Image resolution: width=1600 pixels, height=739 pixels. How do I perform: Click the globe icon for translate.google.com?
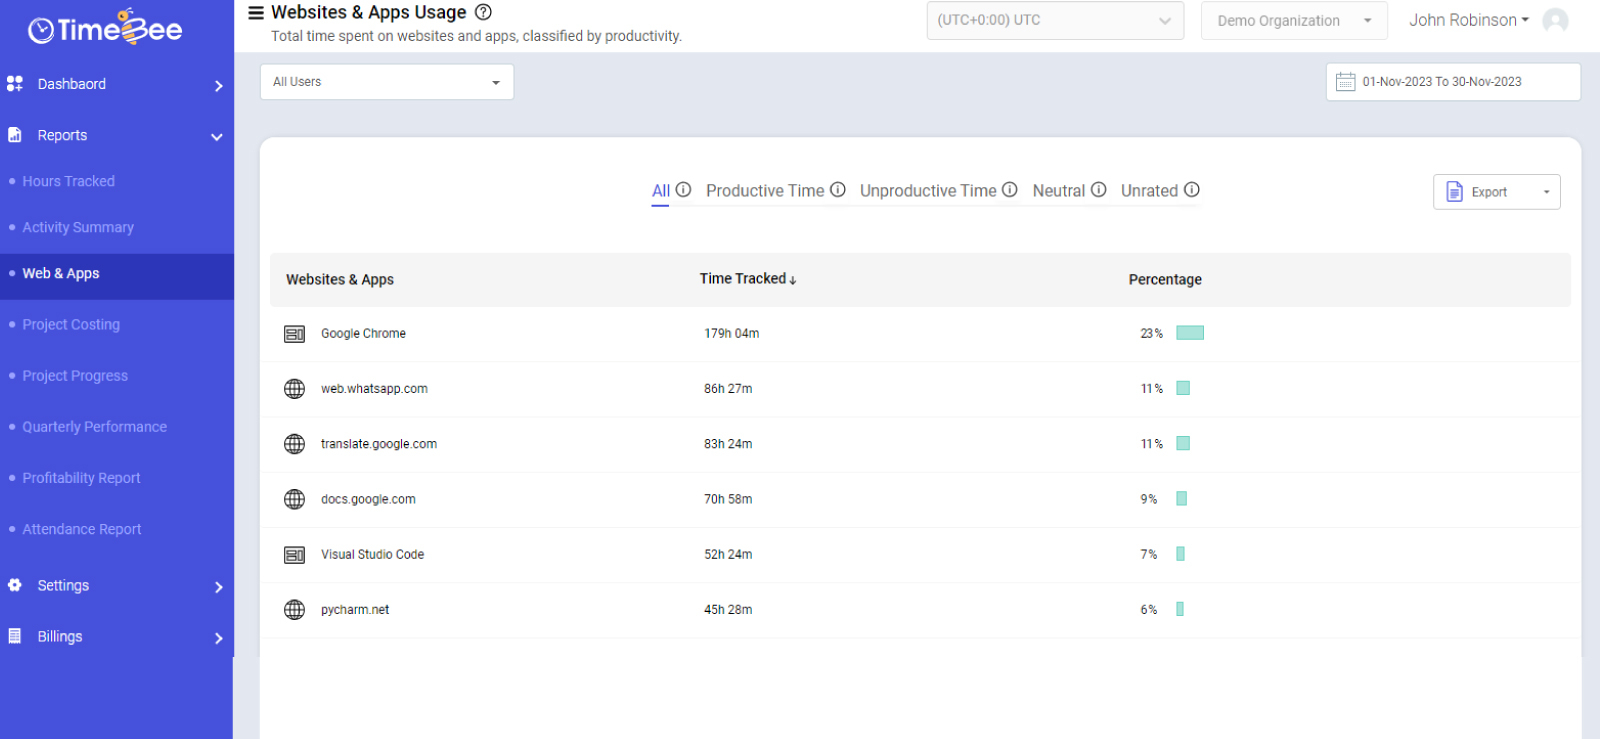294,444
